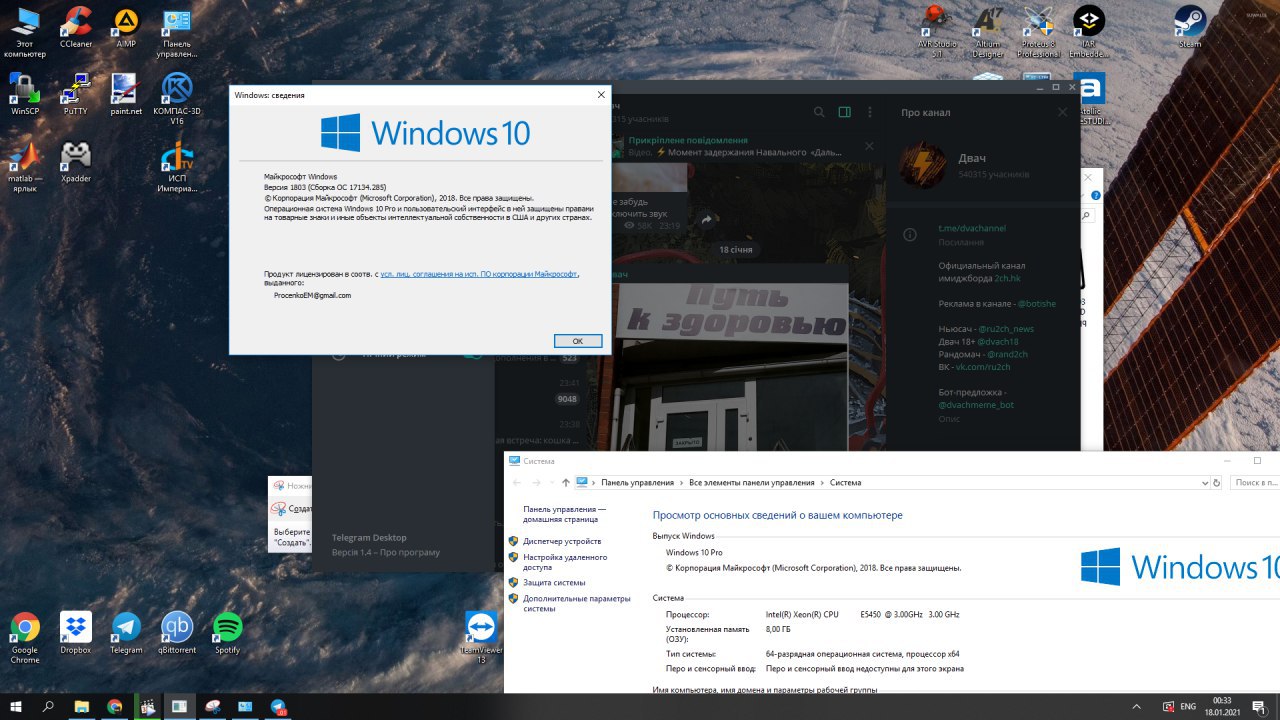1280x720 pixels.
Task: Click the forward arrow on Telegram video post
Action: (706, 219)
